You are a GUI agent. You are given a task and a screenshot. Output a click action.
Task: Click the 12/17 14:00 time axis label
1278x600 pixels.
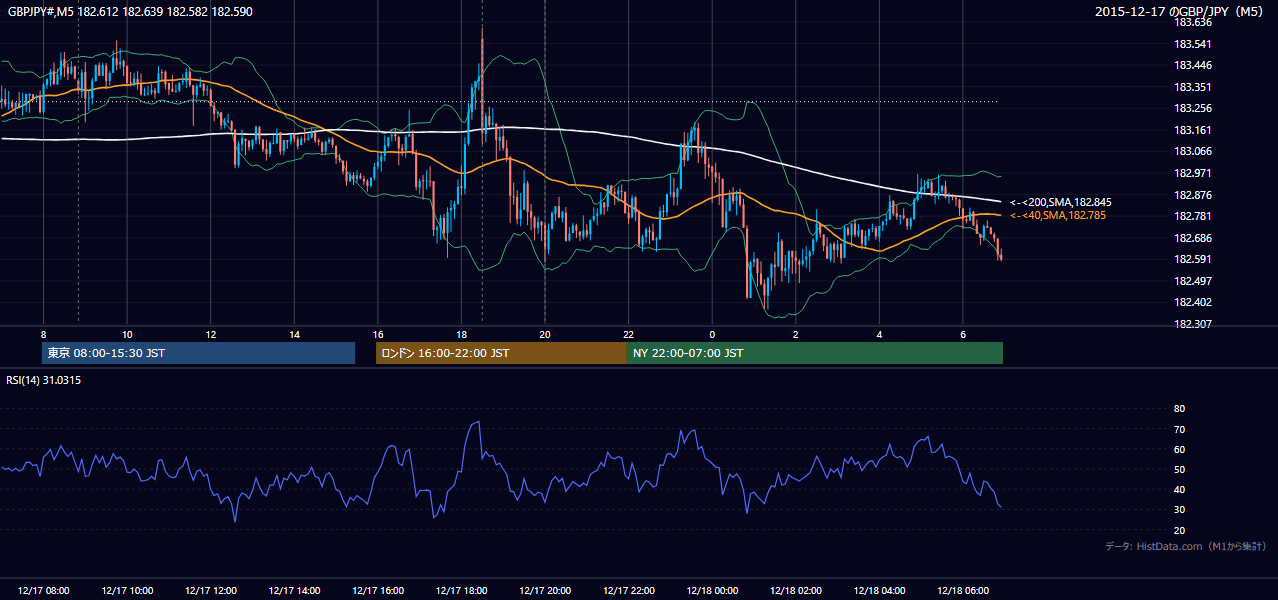pyautogui.click(x=294, y=591)
